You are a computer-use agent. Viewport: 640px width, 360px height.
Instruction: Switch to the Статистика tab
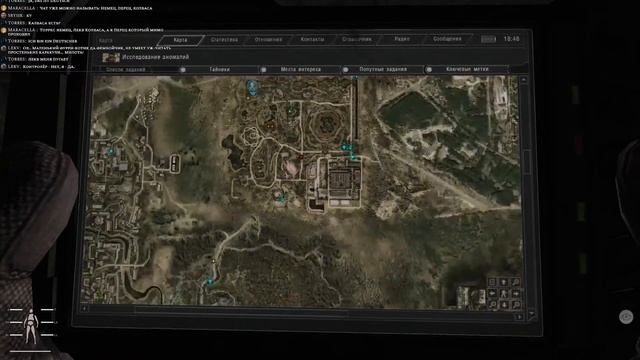tap(224, 40)
